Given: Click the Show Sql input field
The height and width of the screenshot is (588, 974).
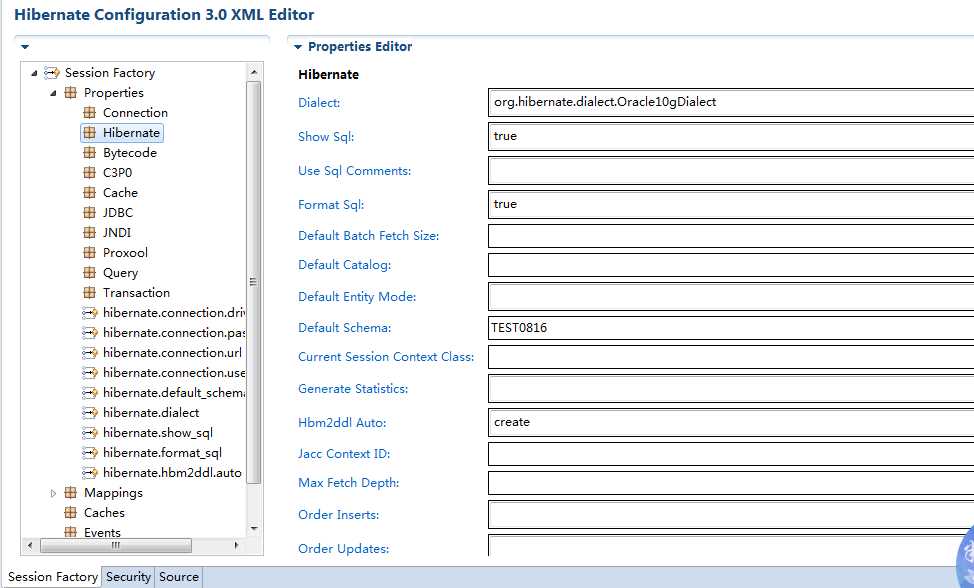Looking at the screenshot, I should coord(731,137).
